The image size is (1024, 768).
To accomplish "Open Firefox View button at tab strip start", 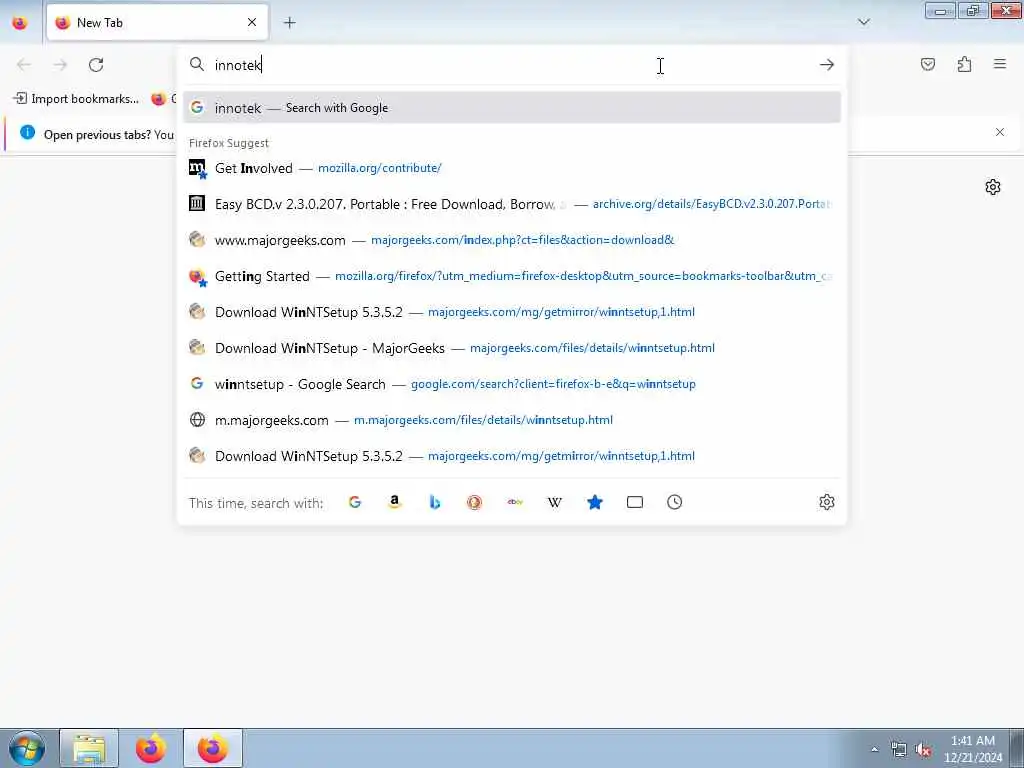I will coord(20,23).
